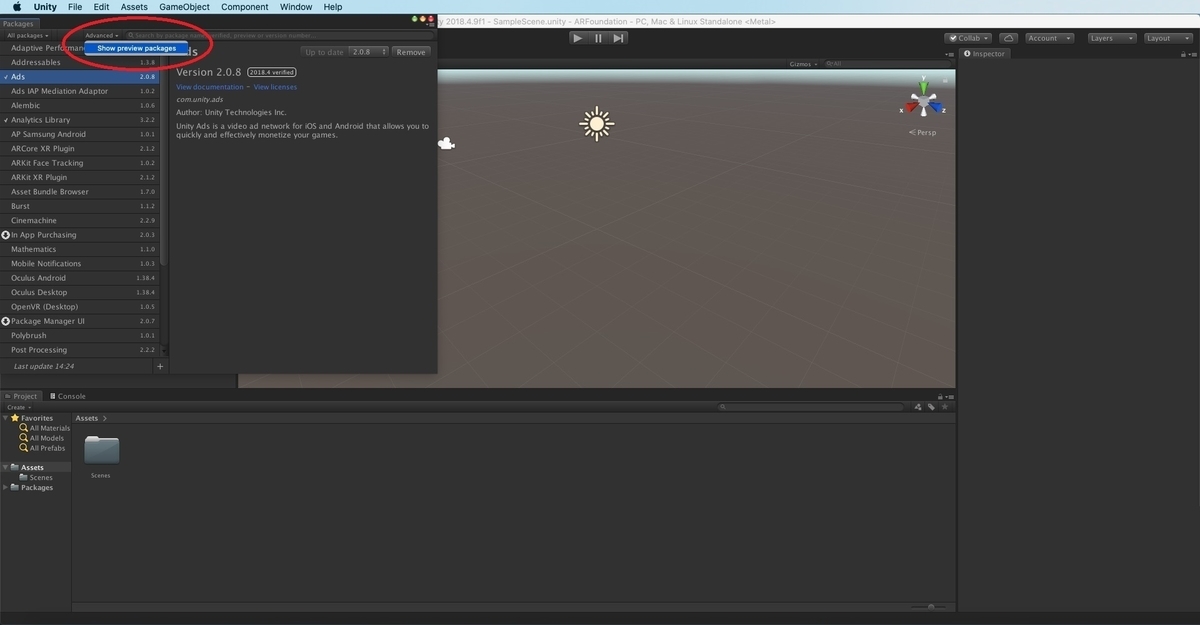Open the View documentation link
The image size is (1200, 625).
[210, 87]
